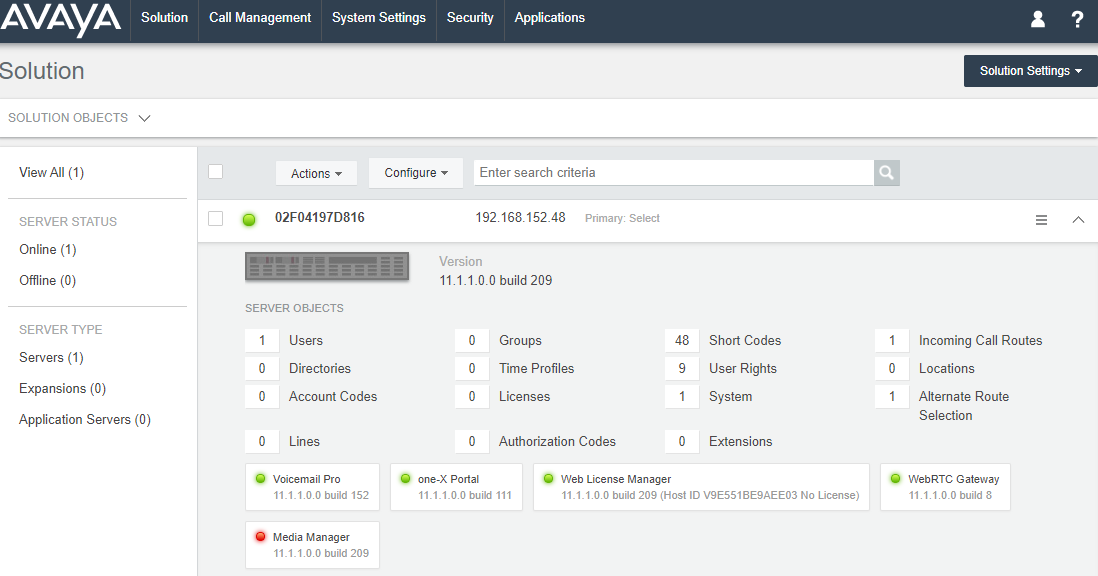Click the Voicemail Pro green status dot
This screenshot has width=1098, height=576.
pos(260,479)
